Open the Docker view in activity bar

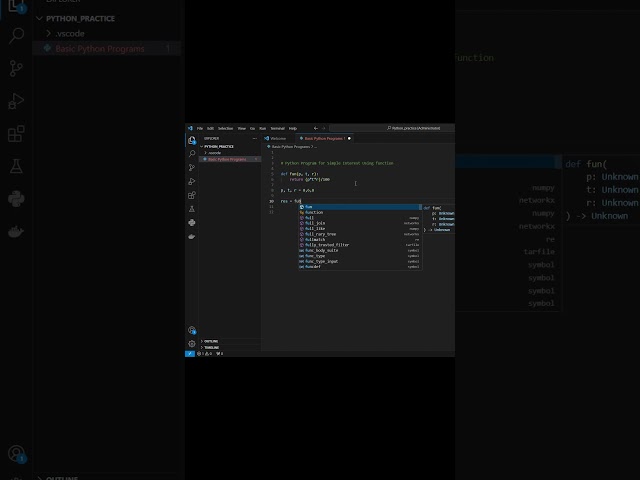[192, 236]
